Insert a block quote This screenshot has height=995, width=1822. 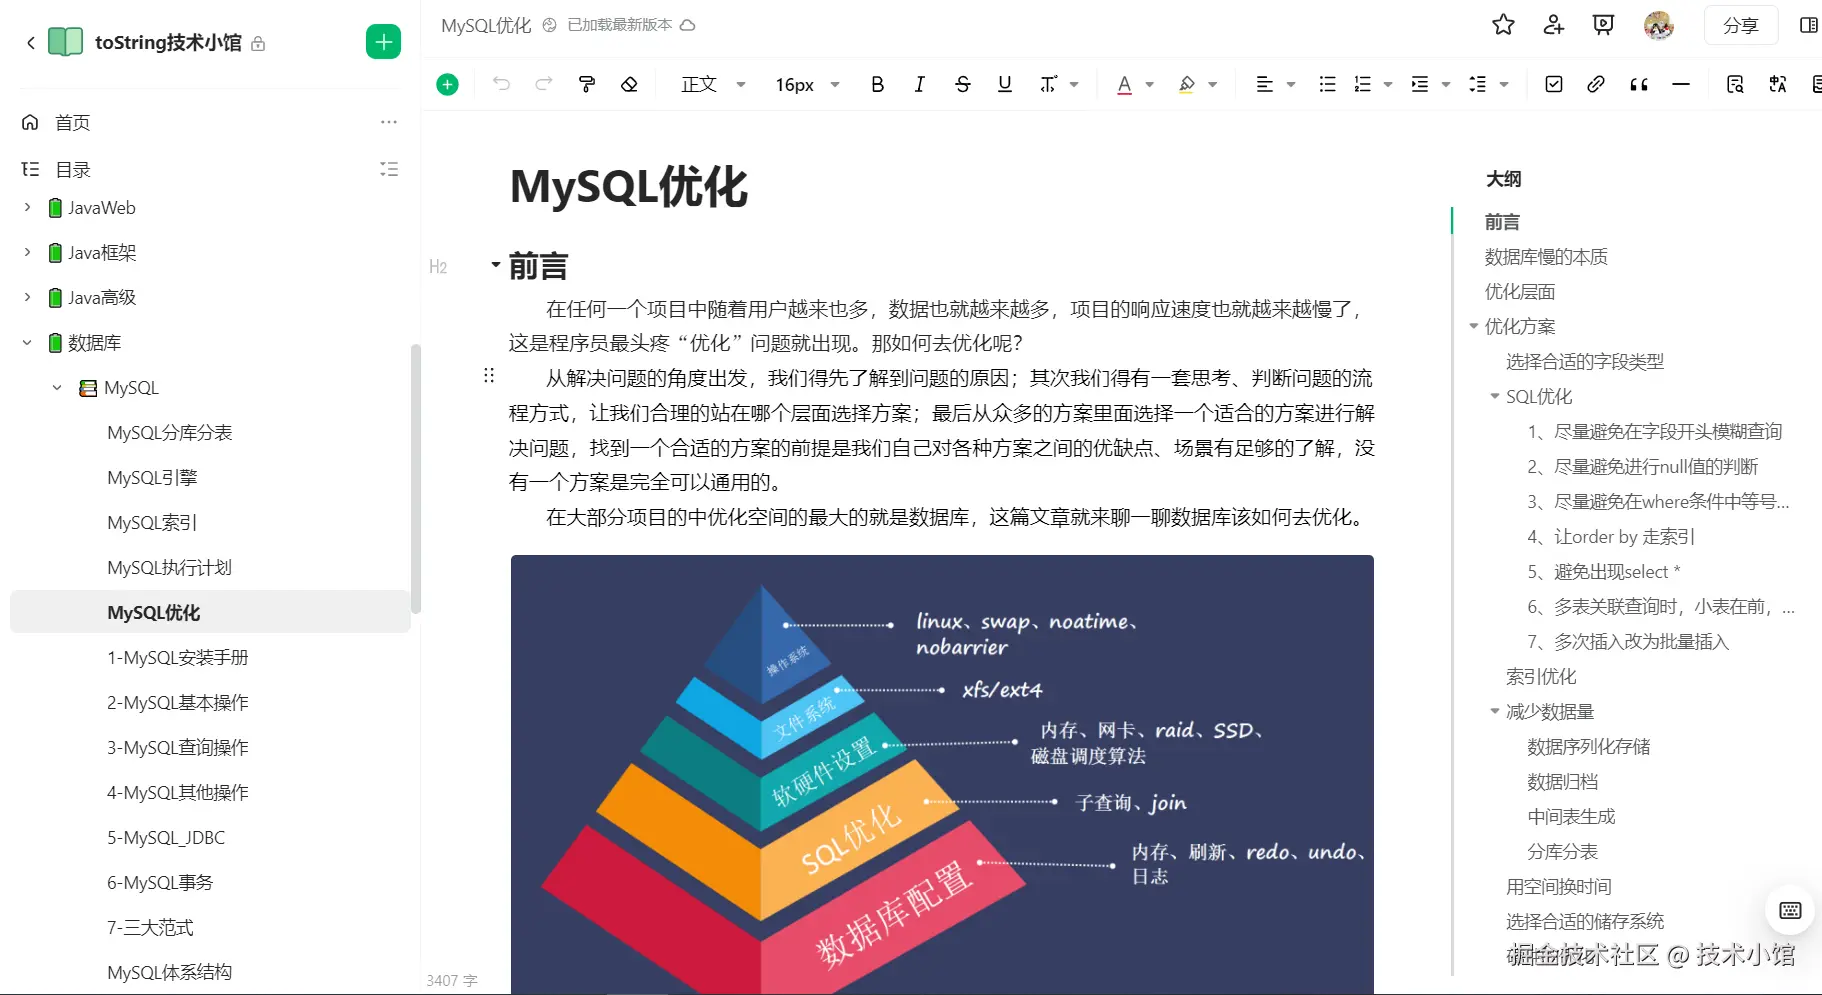point(1639,84)
